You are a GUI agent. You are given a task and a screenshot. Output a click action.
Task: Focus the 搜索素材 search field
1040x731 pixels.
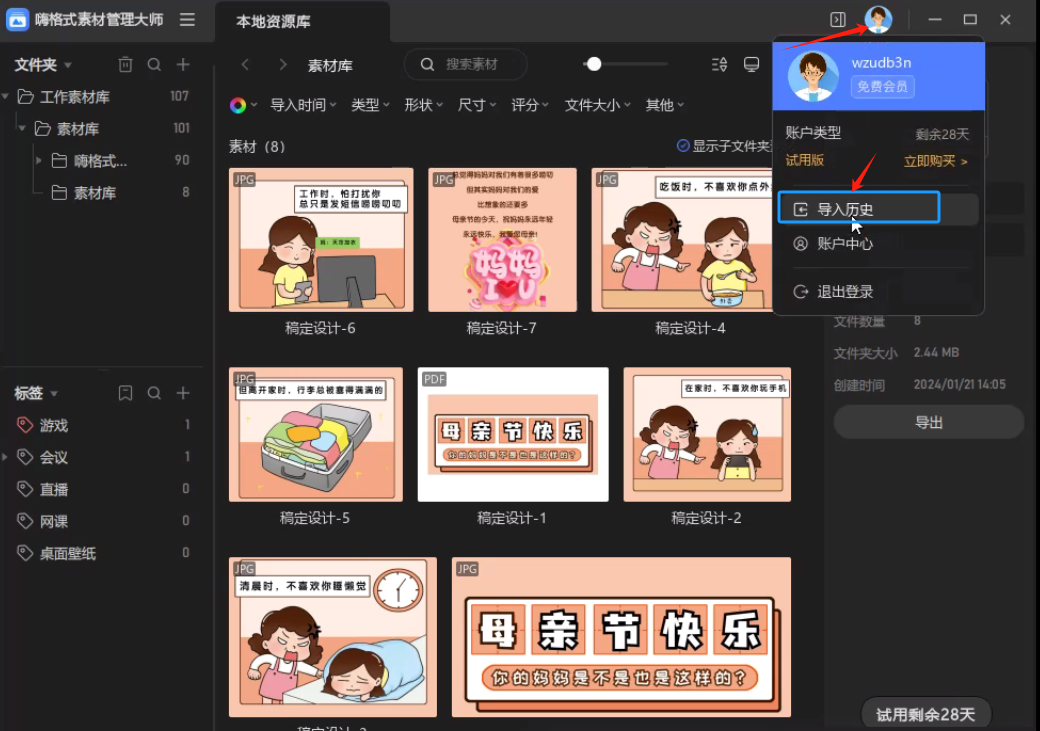tap(466, 64)
